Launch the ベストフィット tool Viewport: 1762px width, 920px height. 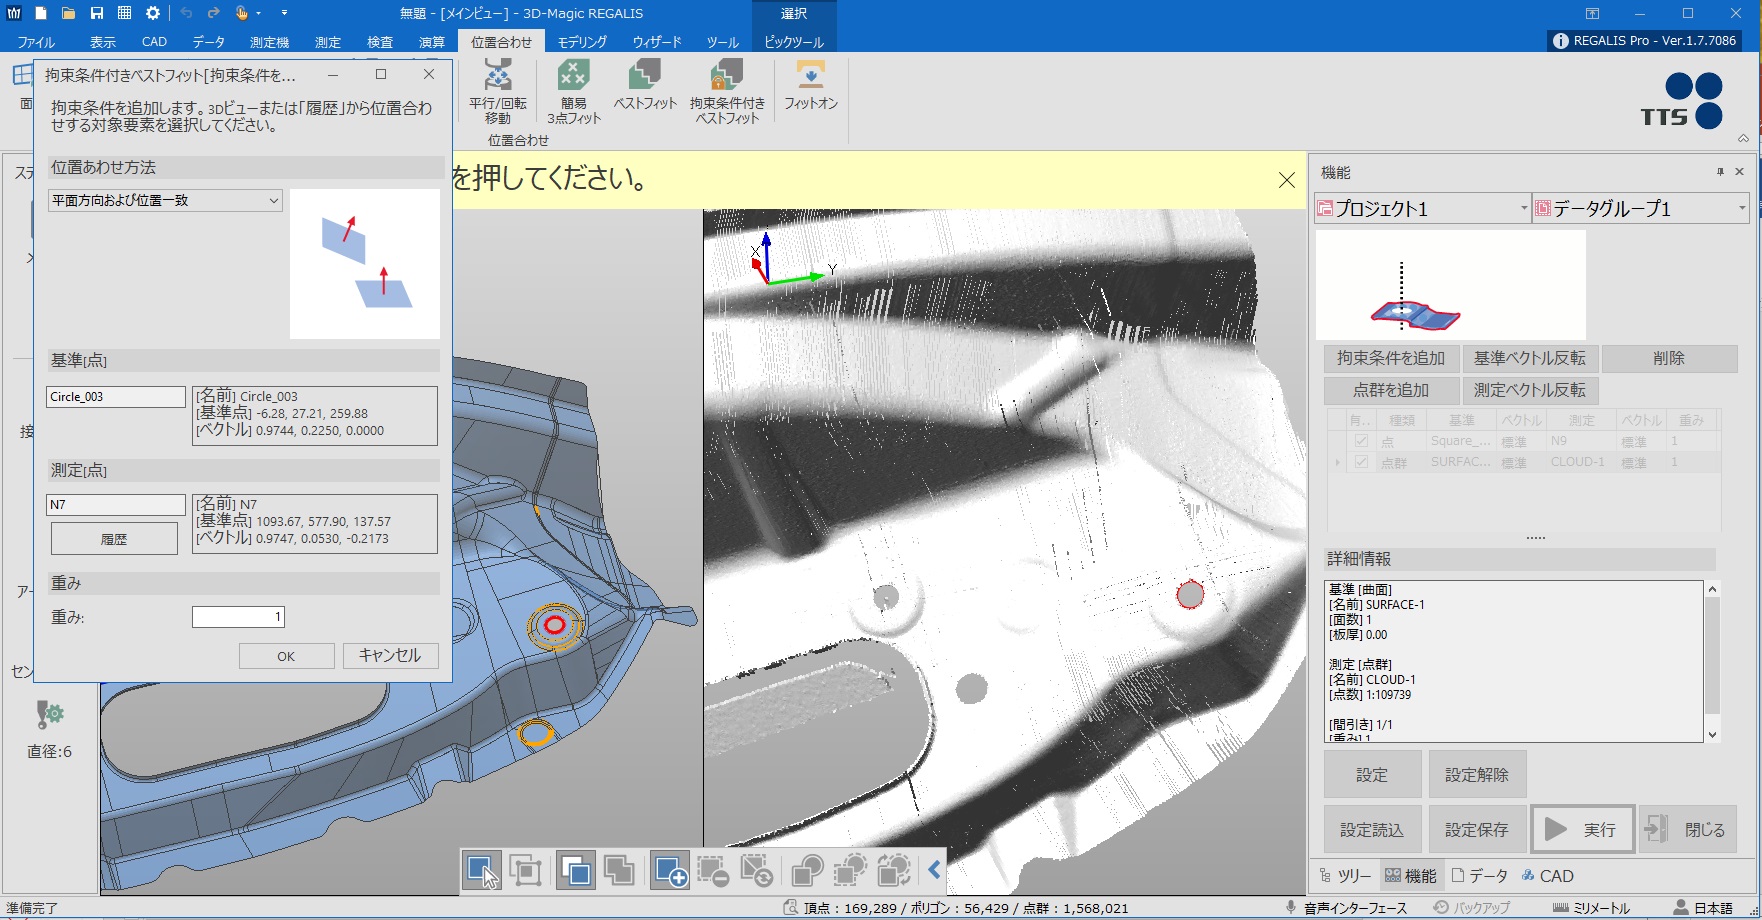coord(645,85)
